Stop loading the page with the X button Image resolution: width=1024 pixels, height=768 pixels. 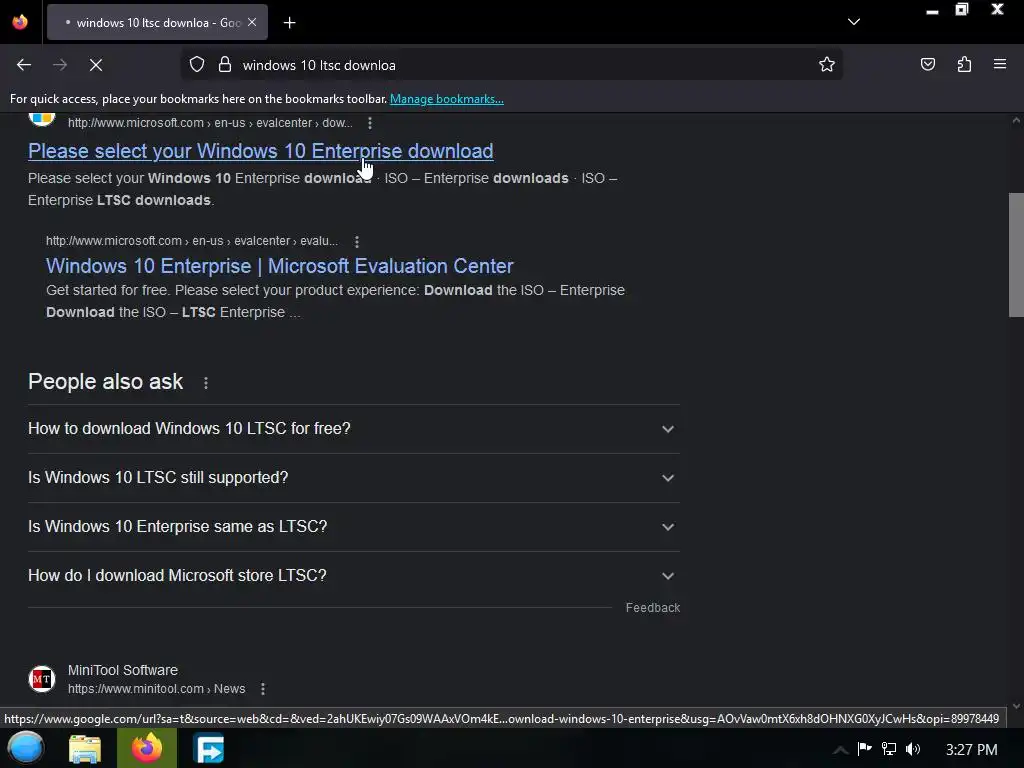(96, 65)
